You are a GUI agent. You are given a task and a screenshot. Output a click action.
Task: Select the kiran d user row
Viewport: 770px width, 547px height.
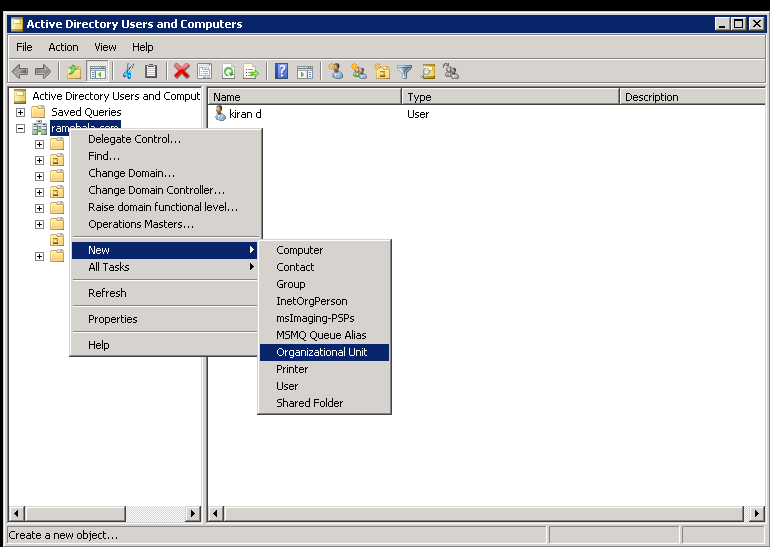click(x=486, y=114)
